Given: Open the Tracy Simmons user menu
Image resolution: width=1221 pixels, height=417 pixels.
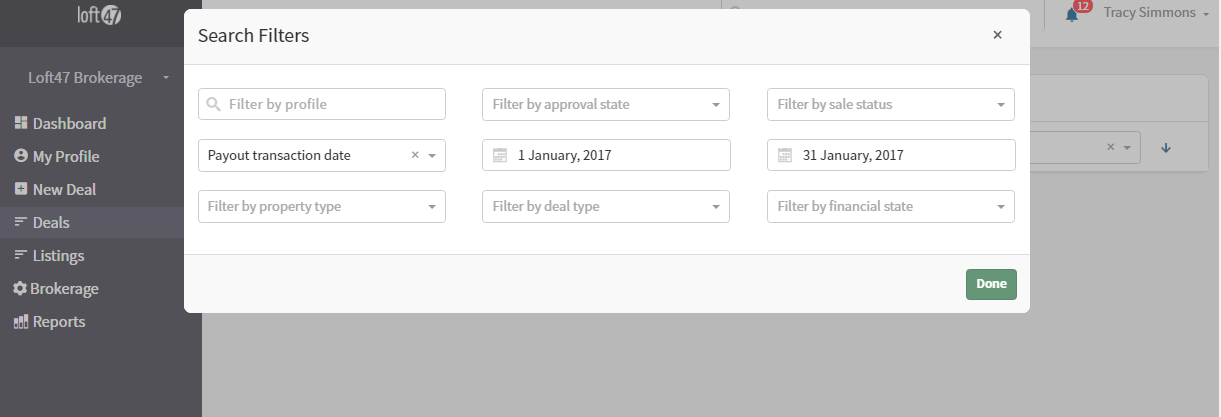Looking at the screenshot, I should (1155, 13).
